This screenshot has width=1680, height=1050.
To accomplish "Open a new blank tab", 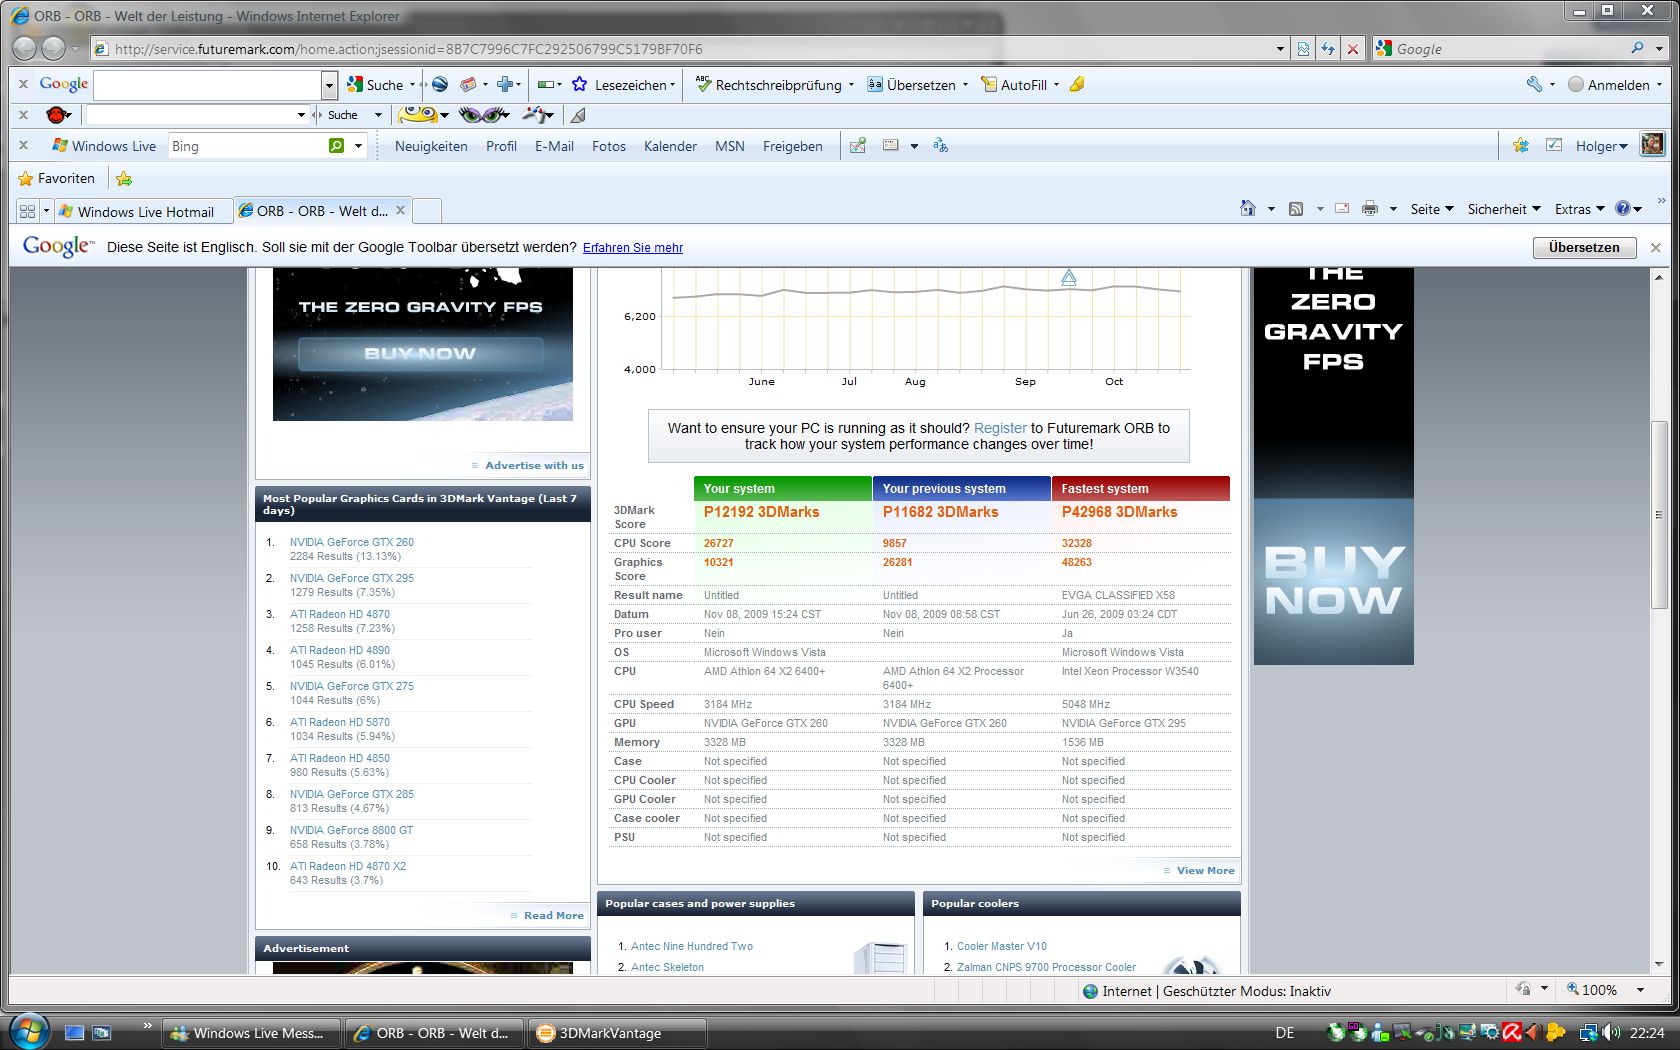I will click(427, 211).
